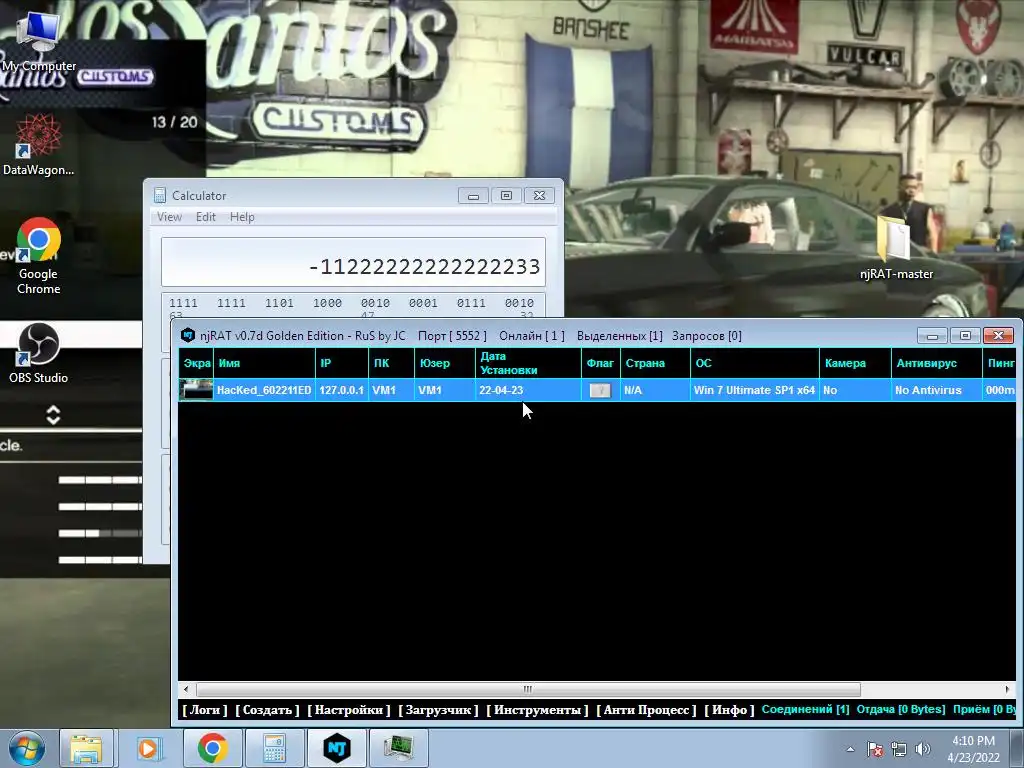The height and width of the screenshot is (768, 1024).
Task: Open Windows Explorer from the taskbar
Action: pos(86,748)
